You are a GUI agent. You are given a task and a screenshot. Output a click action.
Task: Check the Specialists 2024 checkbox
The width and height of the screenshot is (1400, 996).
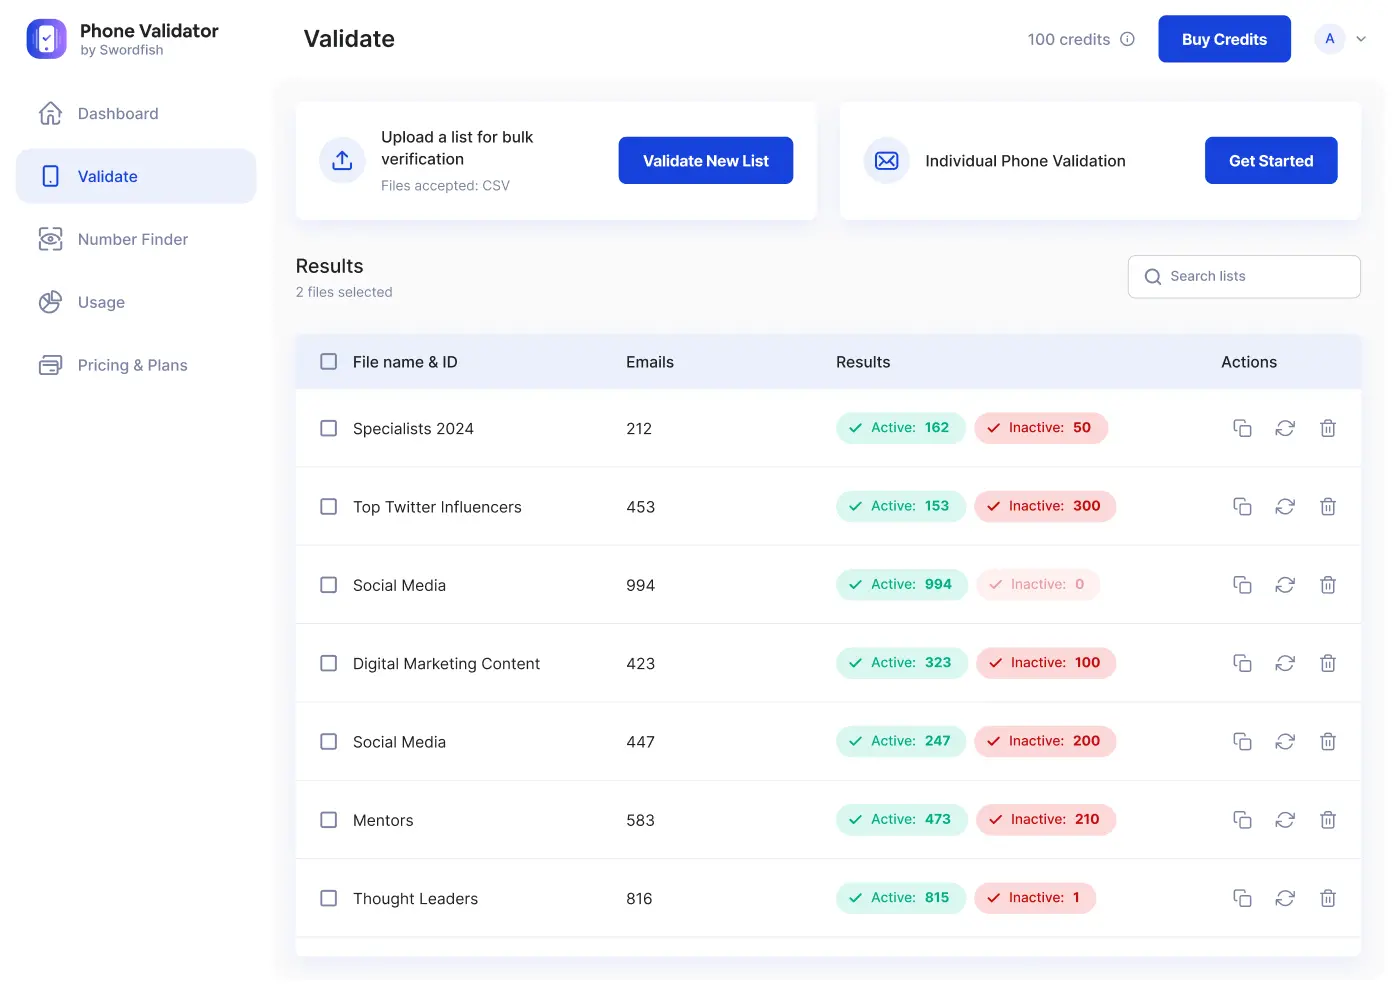pyautogui.click(x=328, y=428)
